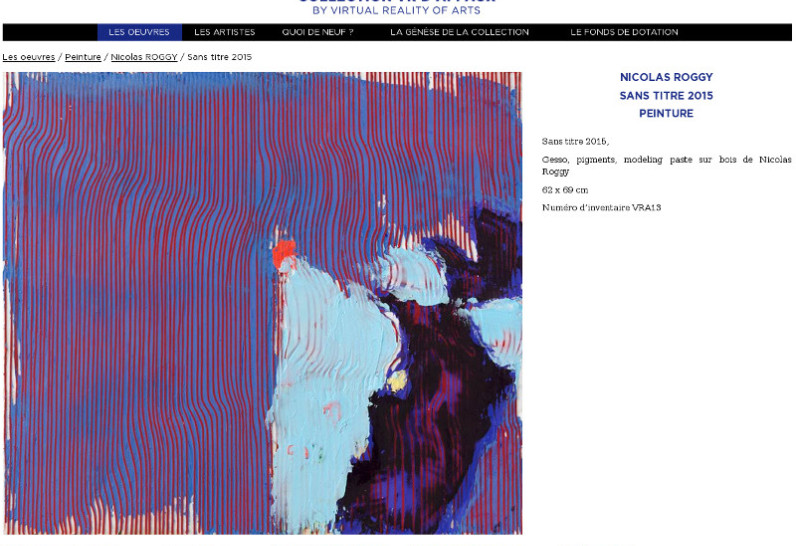Image resolution: width=796 pixels, height=546 pixels.
Task: Follow the Peinture breadcrumb link
Action: point(83,57)
